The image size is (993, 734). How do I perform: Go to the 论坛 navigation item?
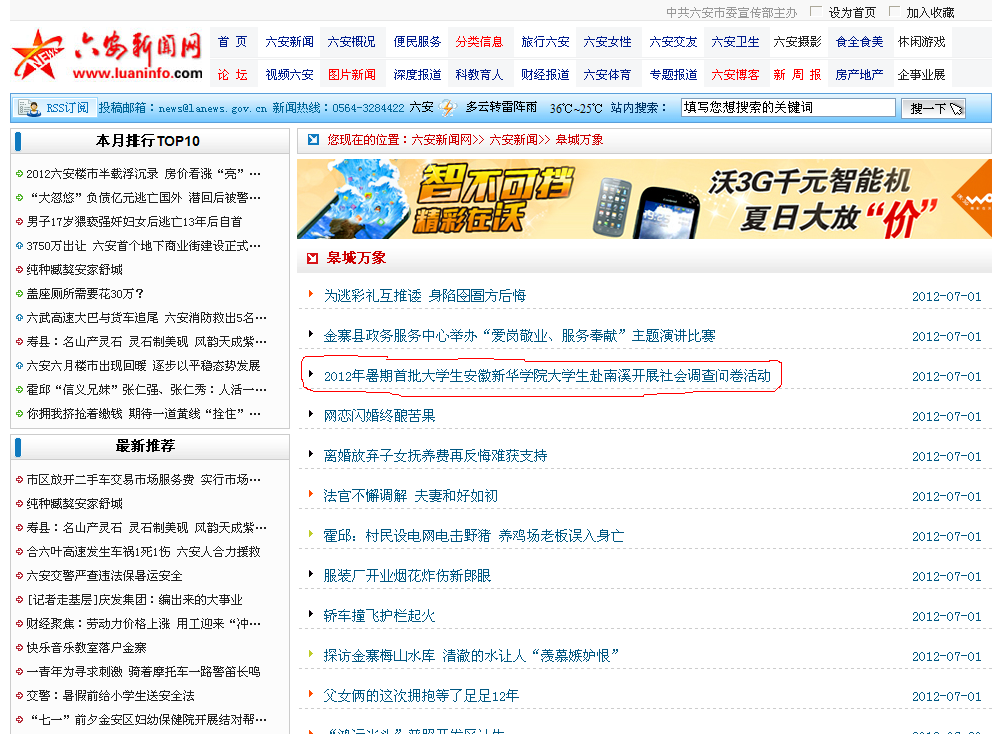click(232, 75)
